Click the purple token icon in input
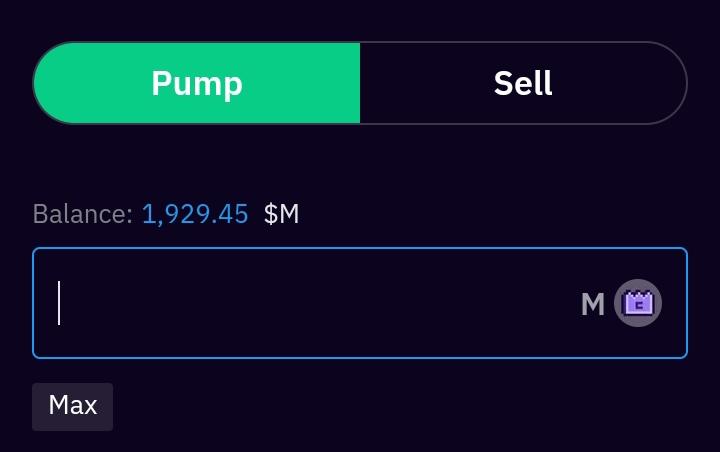Viewport: 720px width, 452px height. point(638,303)
